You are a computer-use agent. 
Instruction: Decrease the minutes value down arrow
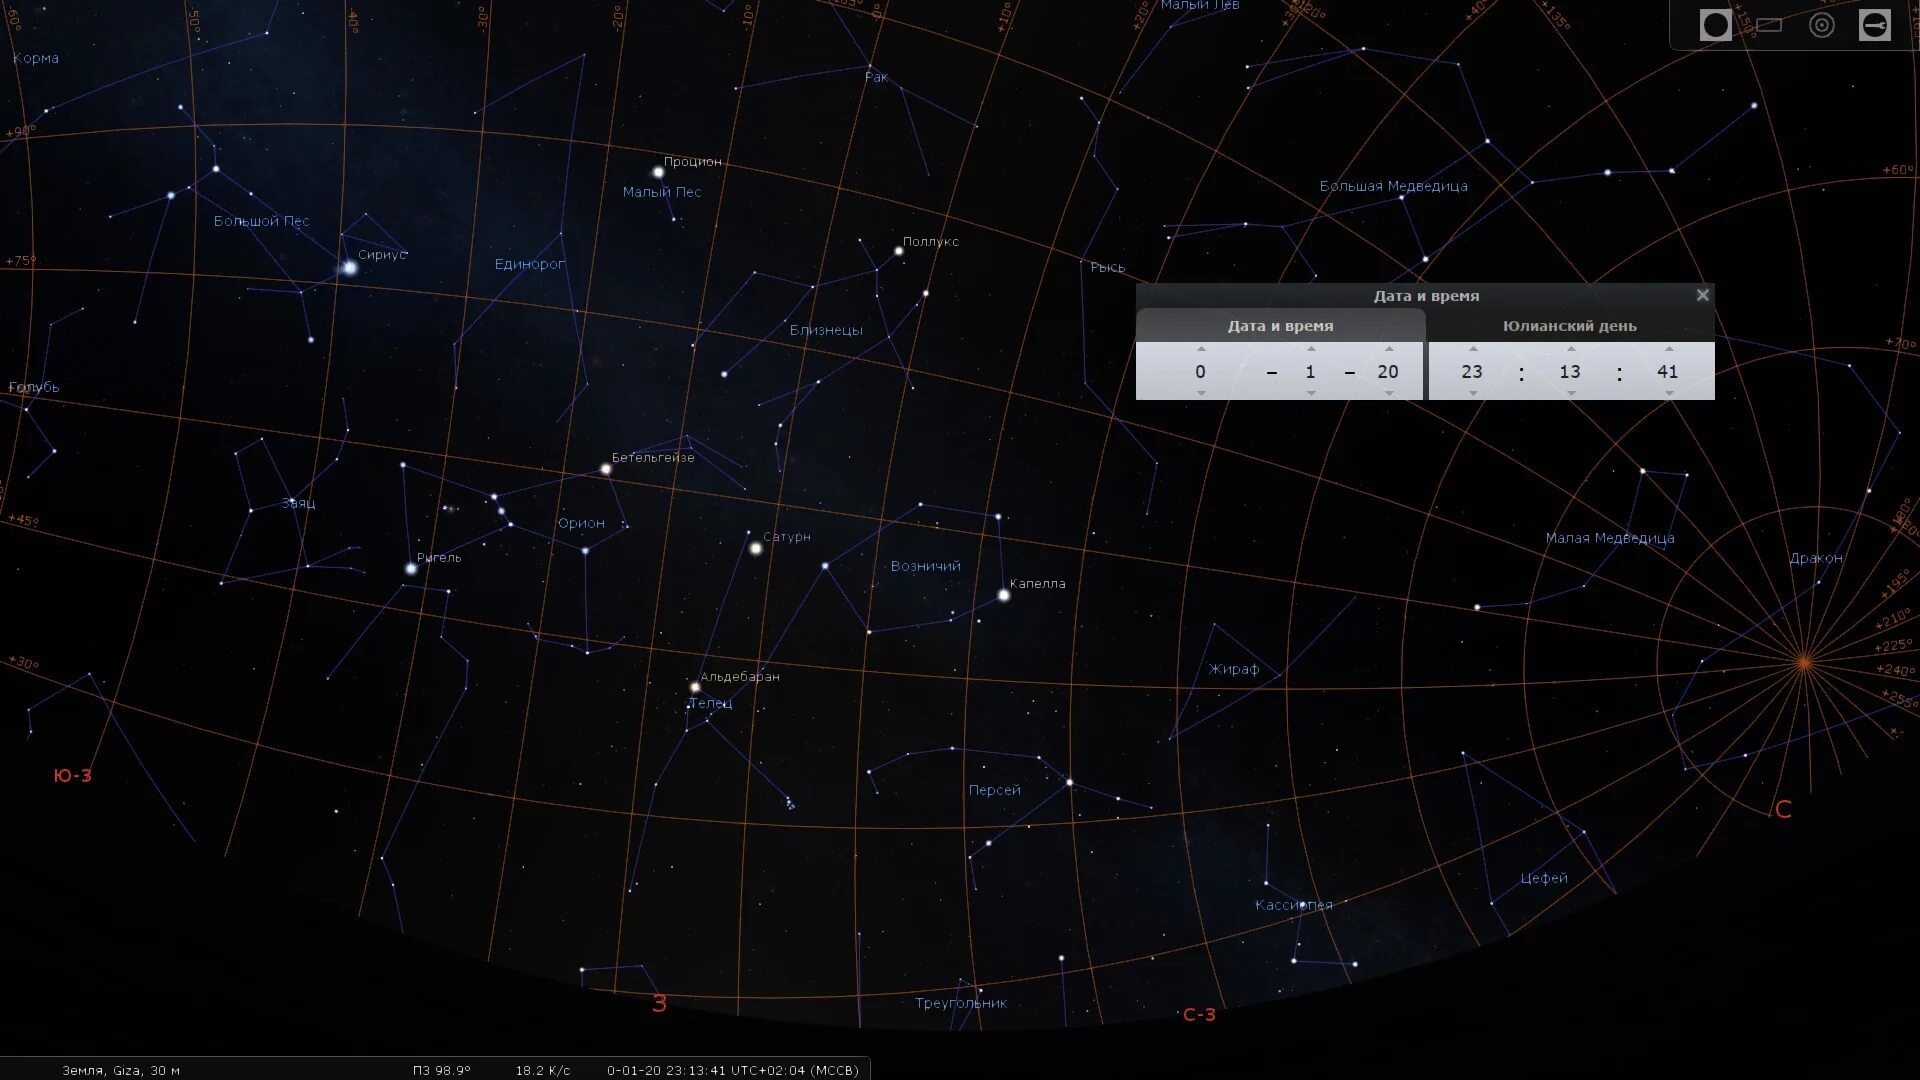(x=1571, y=393)
